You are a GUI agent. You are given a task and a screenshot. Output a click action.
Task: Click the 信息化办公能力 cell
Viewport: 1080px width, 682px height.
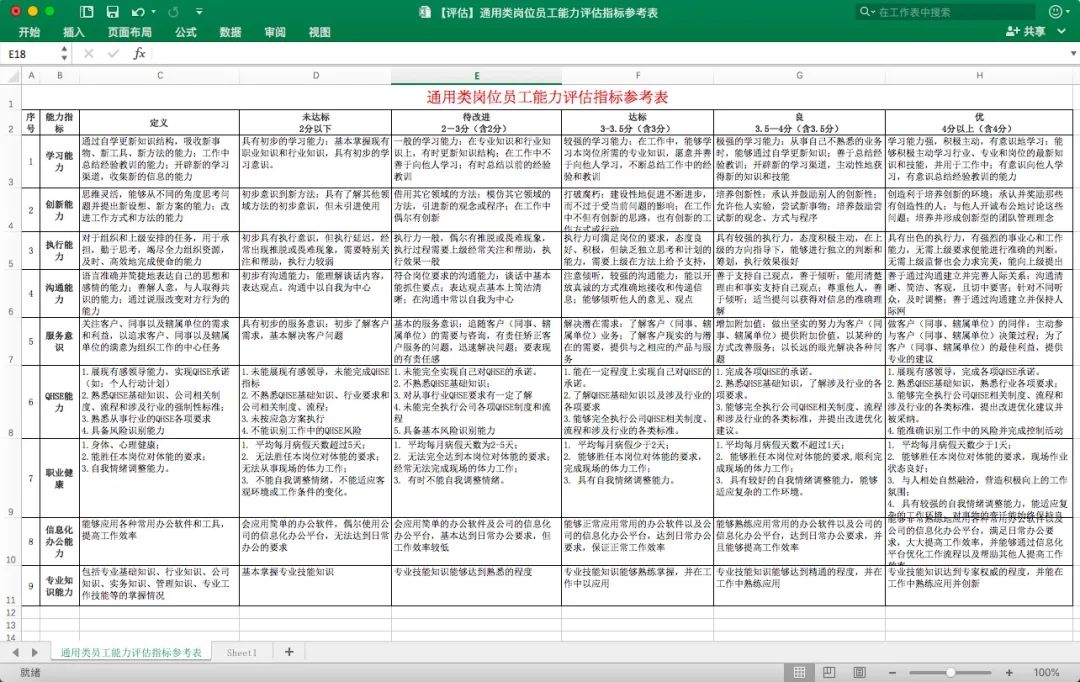click(59, 541)
